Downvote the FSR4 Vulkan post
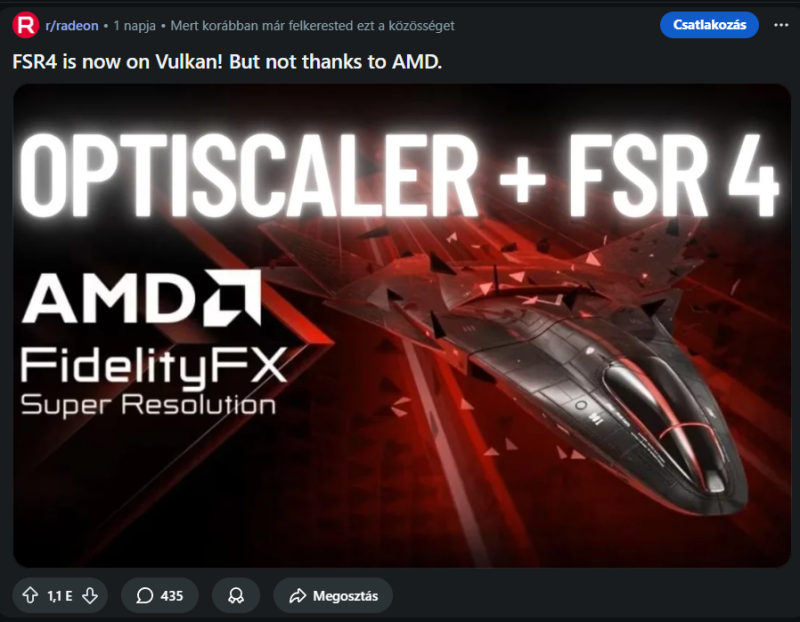Image resolution: width=800 pixels, height=622 pixels. coord(90,595)
